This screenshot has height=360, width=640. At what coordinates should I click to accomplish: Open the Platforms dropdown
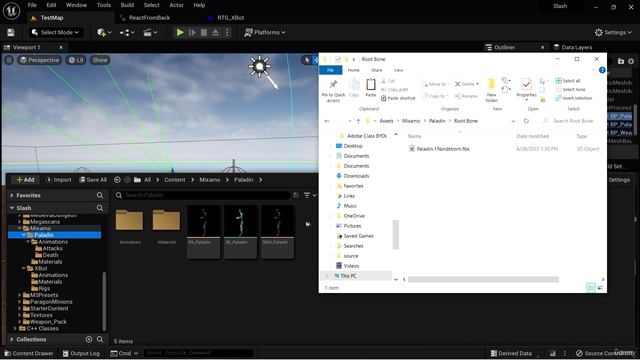[x=264, y=32]
